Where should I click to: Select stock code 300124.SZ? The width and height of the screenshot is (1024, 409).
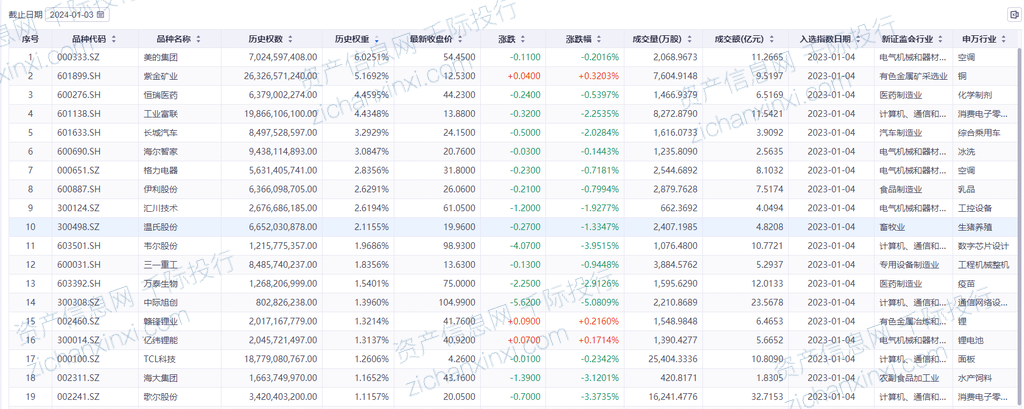pyautogui.click(x=76, y=208)
